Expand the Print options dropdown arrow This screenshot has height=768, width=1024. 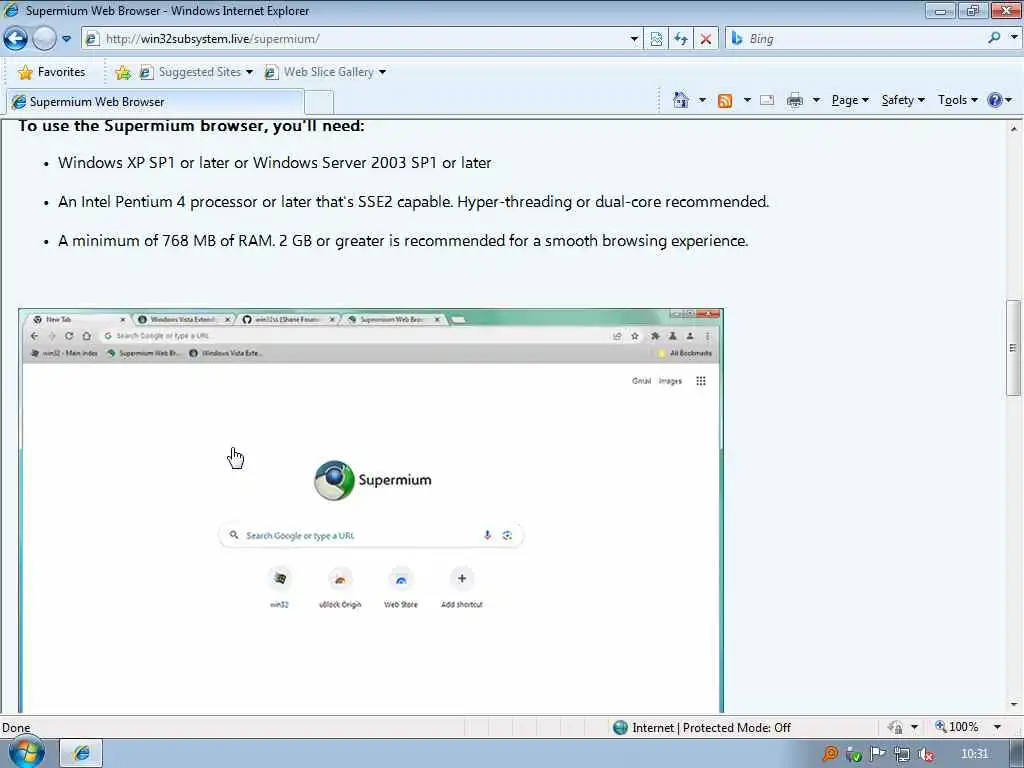pyautogui.click(x=816, y=100)
